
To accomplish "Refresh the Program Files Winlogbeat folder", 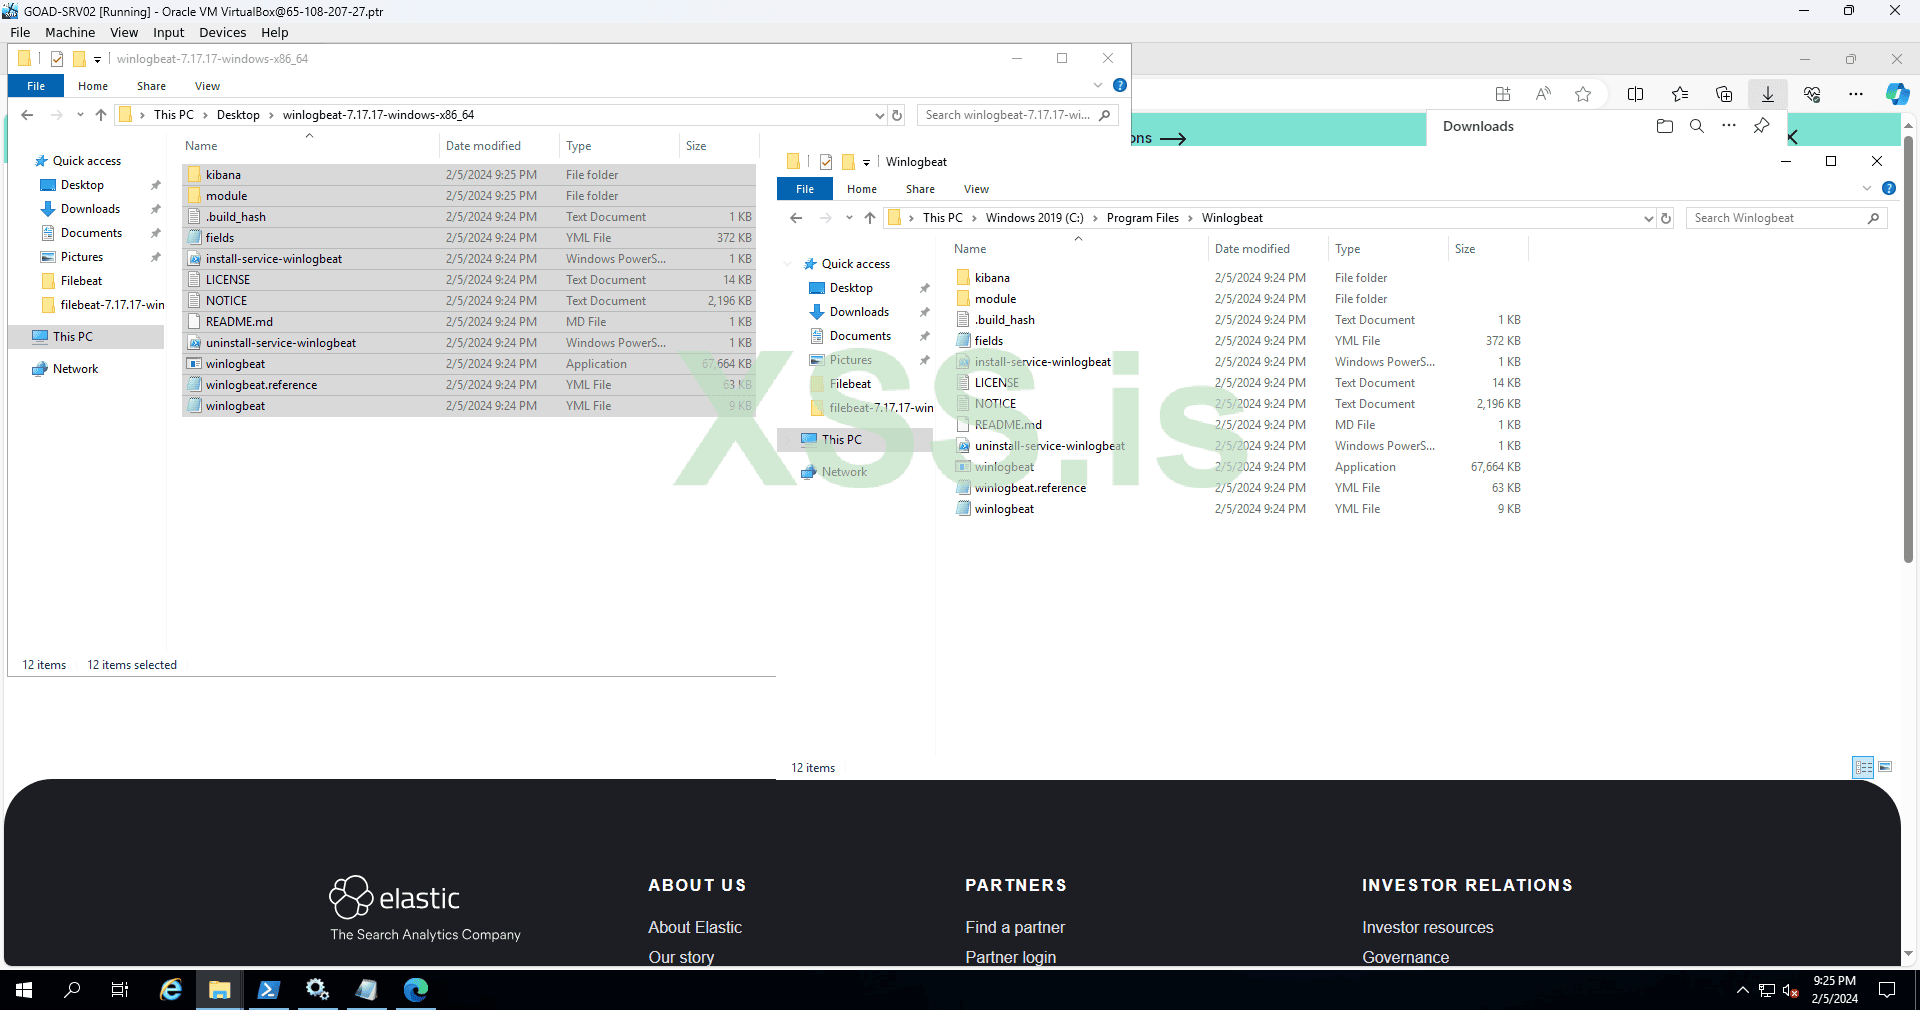I will [x=1666, y=218].
